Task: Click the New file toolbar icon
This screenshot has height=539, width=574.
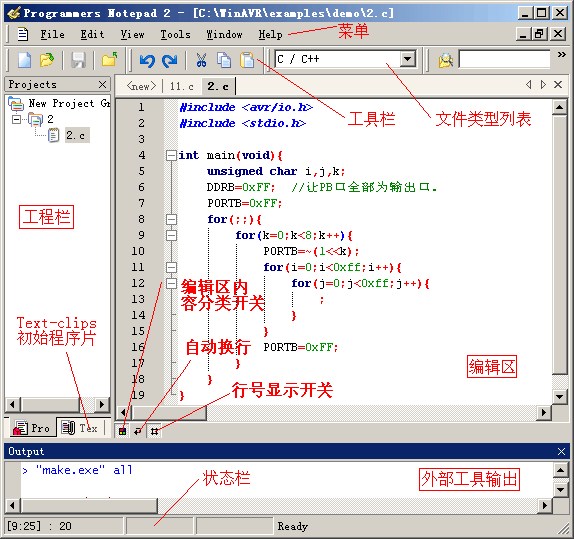Action: pyautogui.click(x=25, y=60)
